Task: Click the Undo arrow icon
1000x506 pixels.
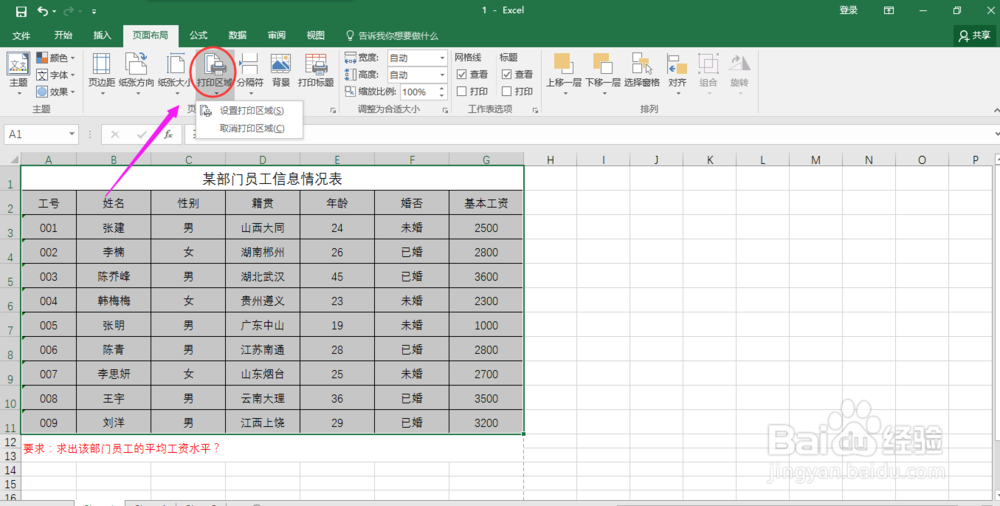Action: point(43,11)
